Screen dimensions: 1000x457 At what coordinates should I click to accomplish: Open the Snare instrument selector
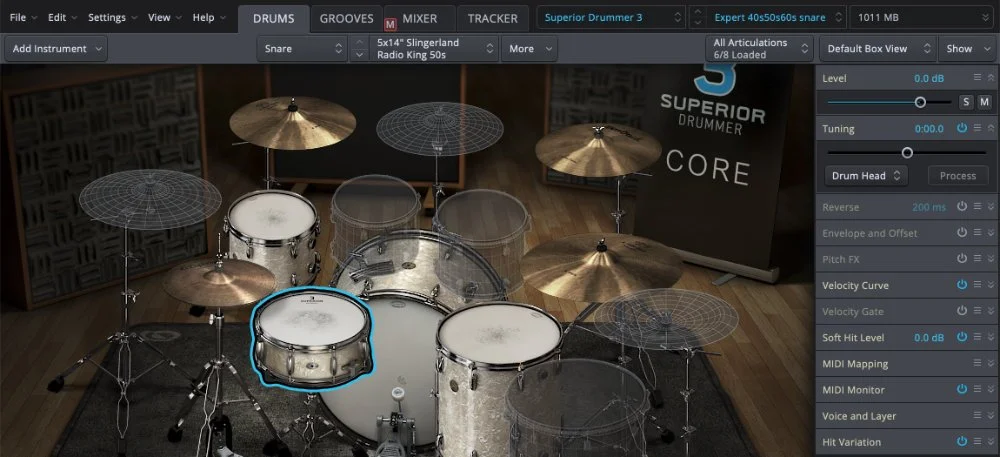302,48
